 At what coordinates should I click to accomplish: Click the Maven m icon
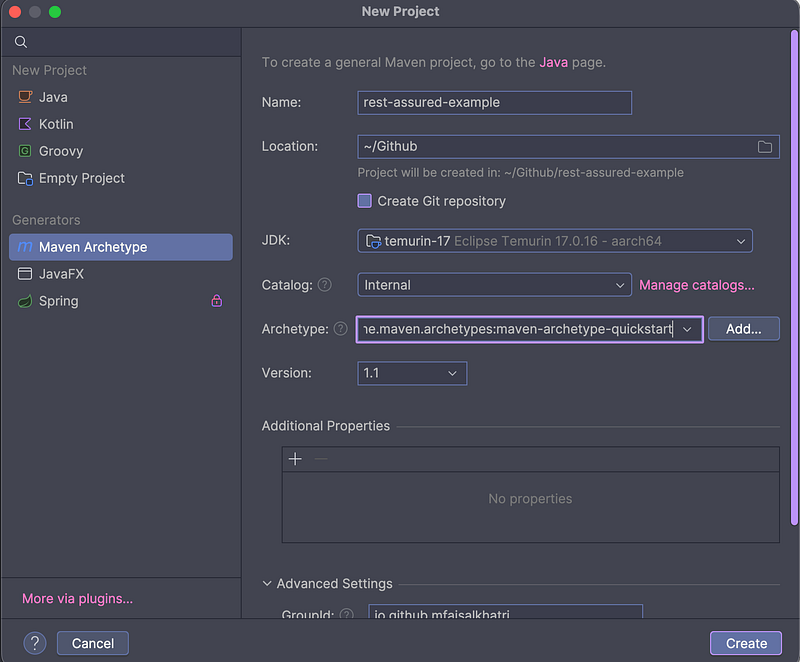point(25,247)
